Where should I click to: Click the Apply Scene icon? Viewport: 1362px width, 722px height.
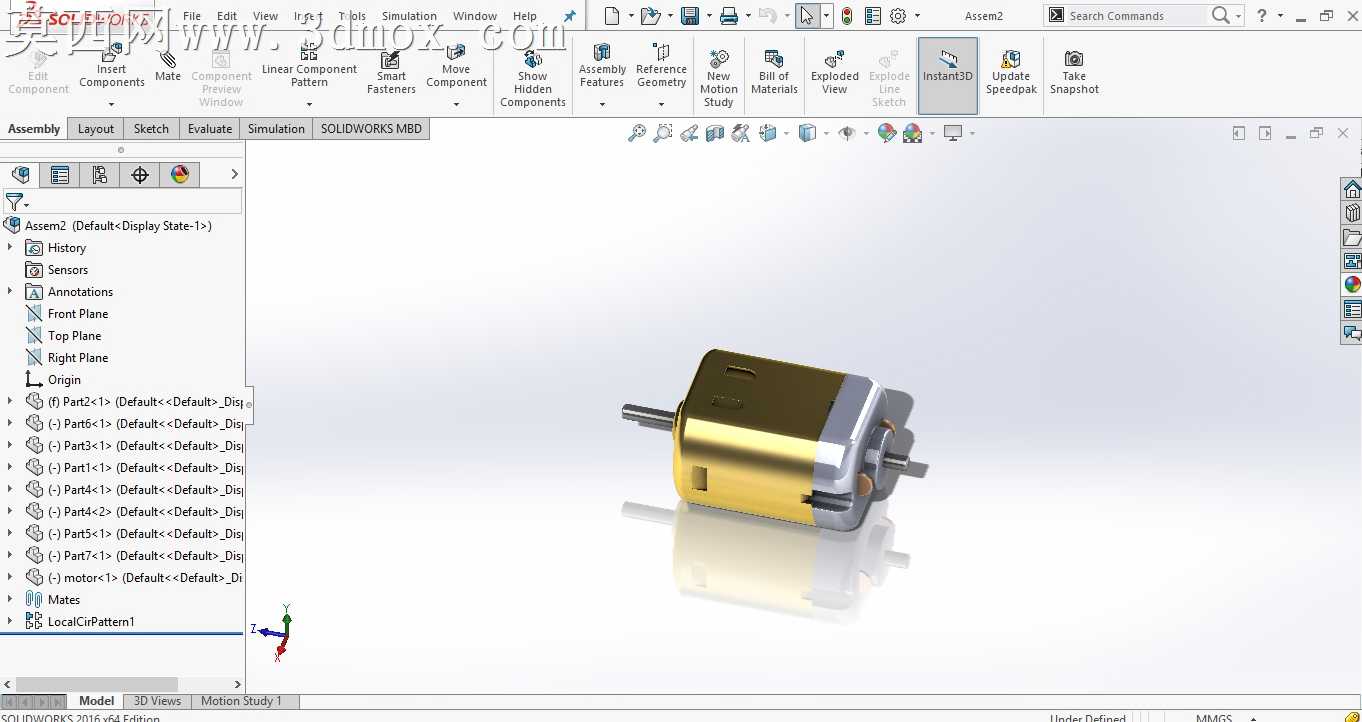[x=912, y=133]
